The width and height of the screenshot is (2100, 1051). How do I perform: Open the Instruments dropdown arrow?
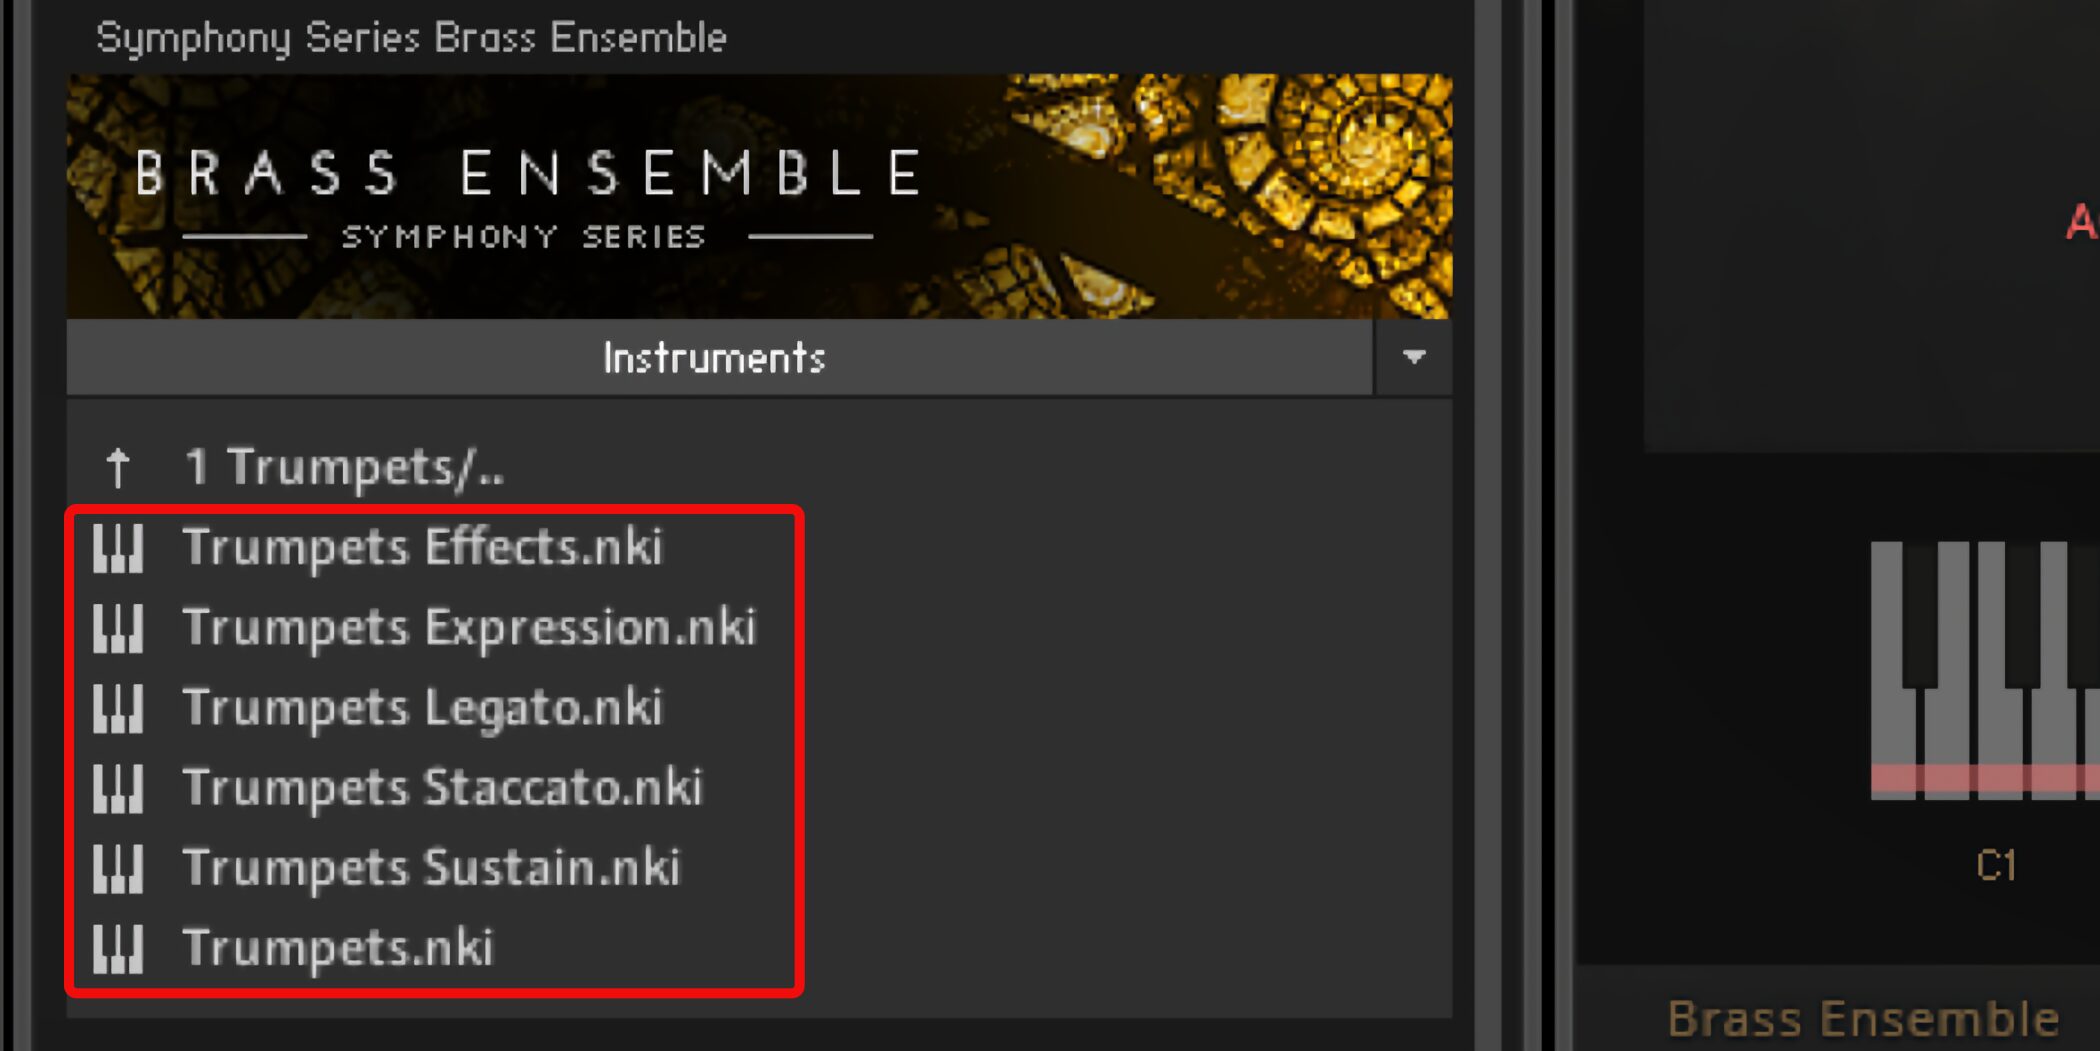(1413, 357)
